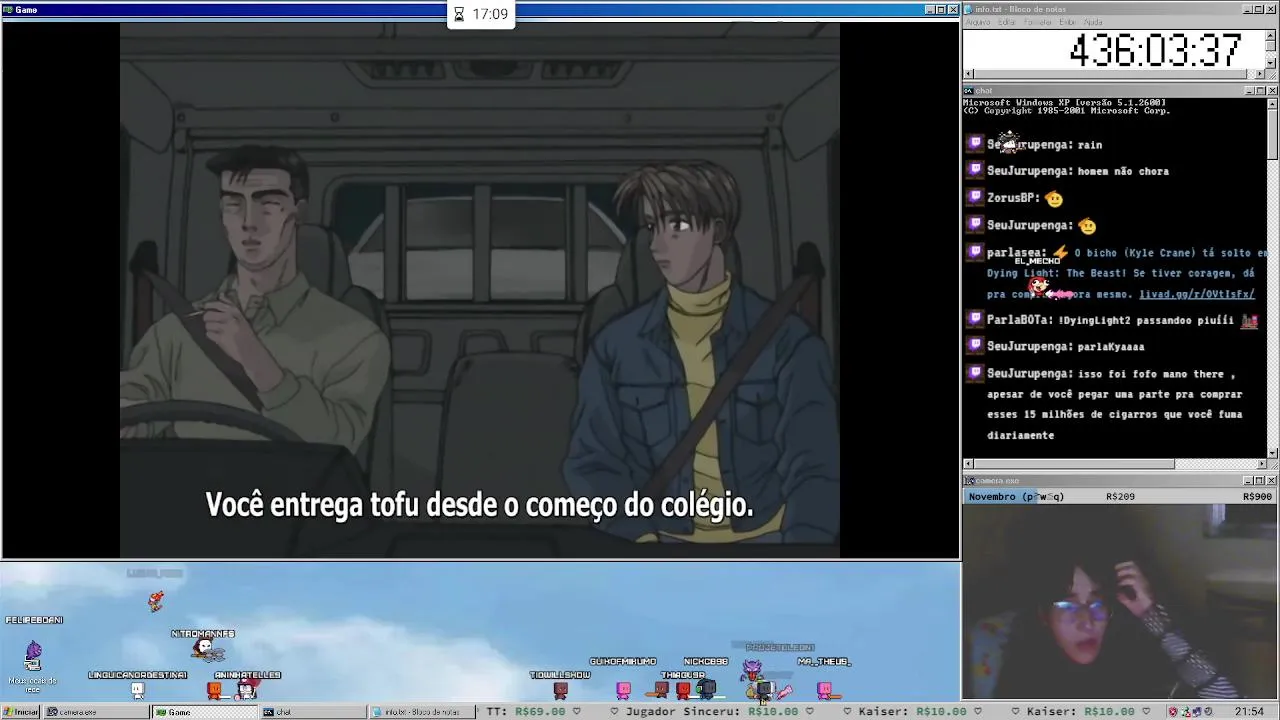The width and height of the screenshot is (1280, 720).
Task: Click the livad.gg link in chat
Action: (1197, 294)
